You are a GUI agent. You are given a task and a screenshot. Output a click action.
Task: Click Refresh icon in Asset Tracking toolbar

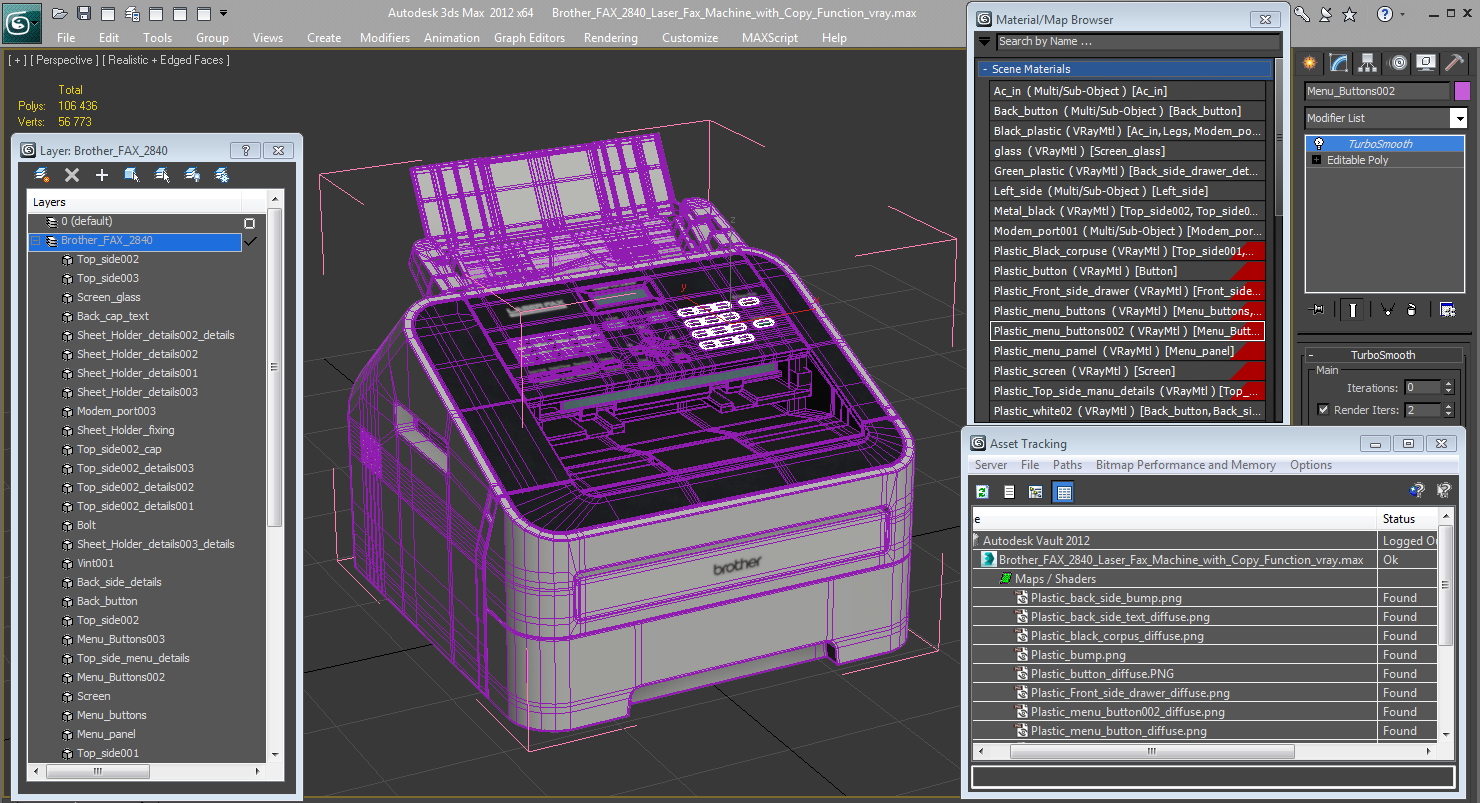click(x=983, y=492)
